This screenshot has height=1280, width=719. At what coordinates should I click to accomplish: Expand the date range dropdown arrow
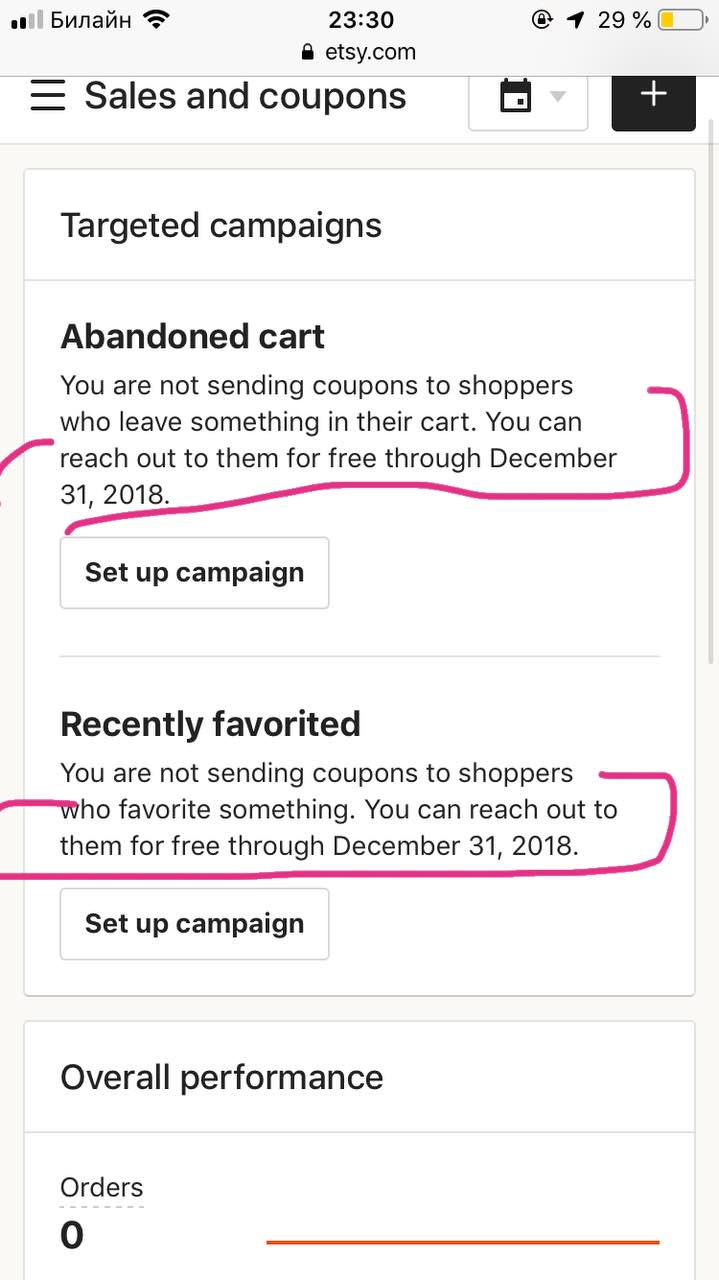(x=558, y=97)
